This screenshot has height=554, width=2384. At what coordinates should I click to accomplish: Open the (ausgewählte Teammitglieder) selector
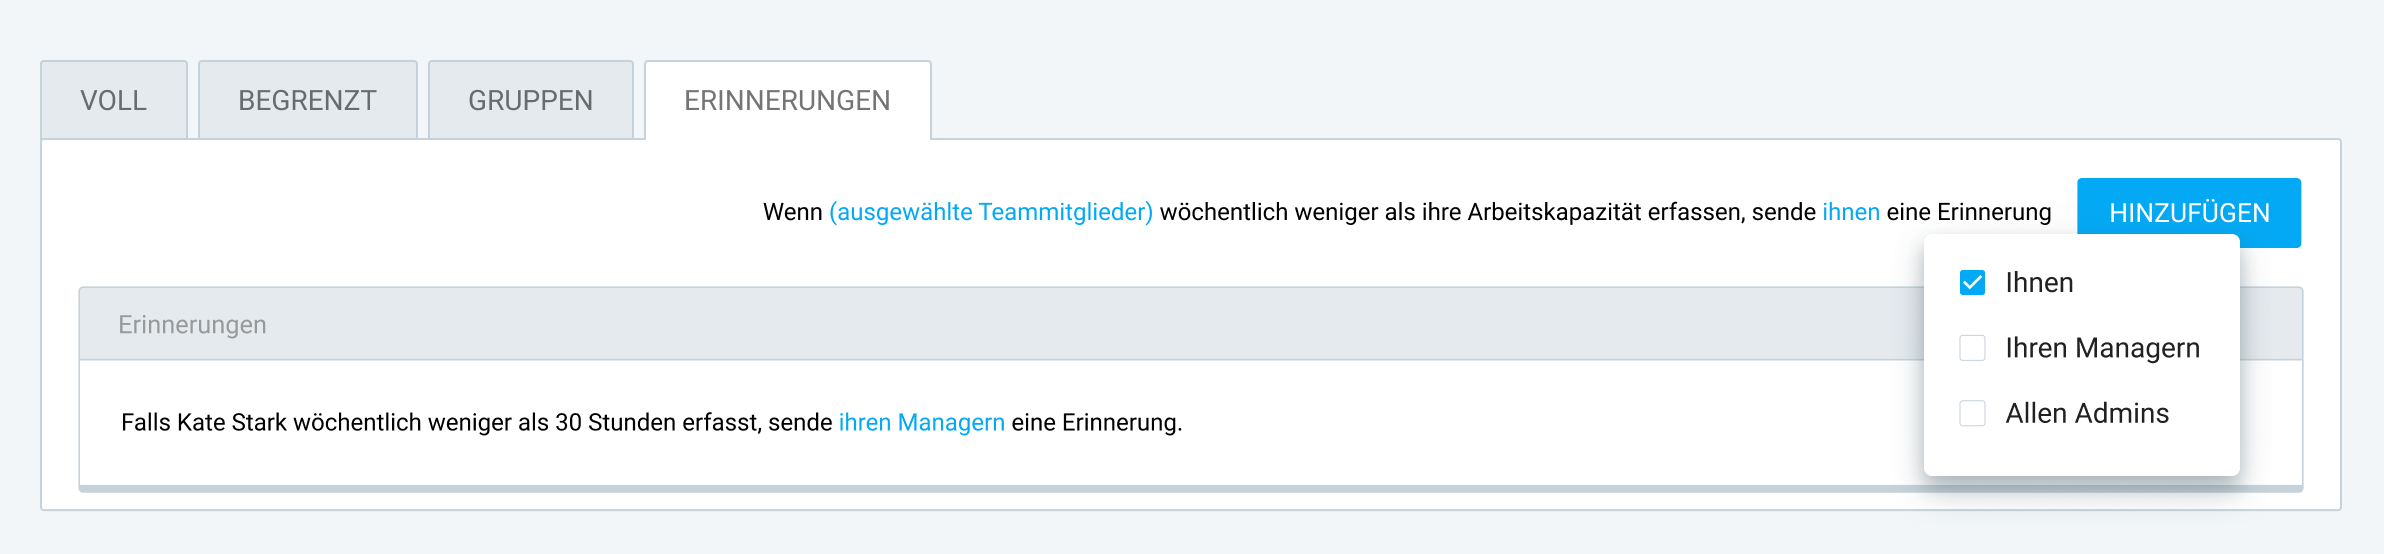tap(990, 212)
